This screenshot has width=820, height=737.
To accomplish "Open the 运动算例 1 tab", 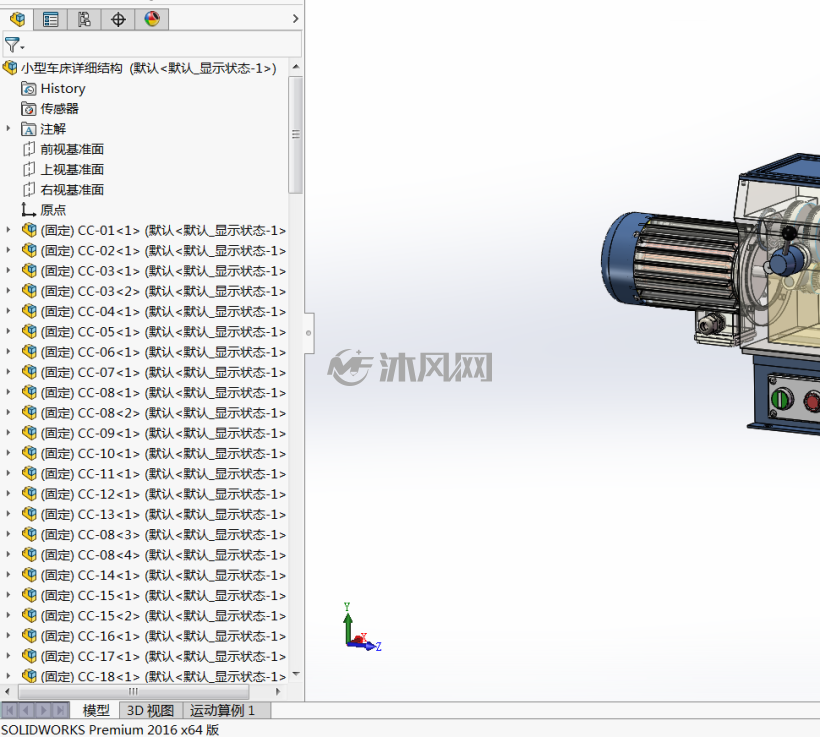I will point(223,710).
